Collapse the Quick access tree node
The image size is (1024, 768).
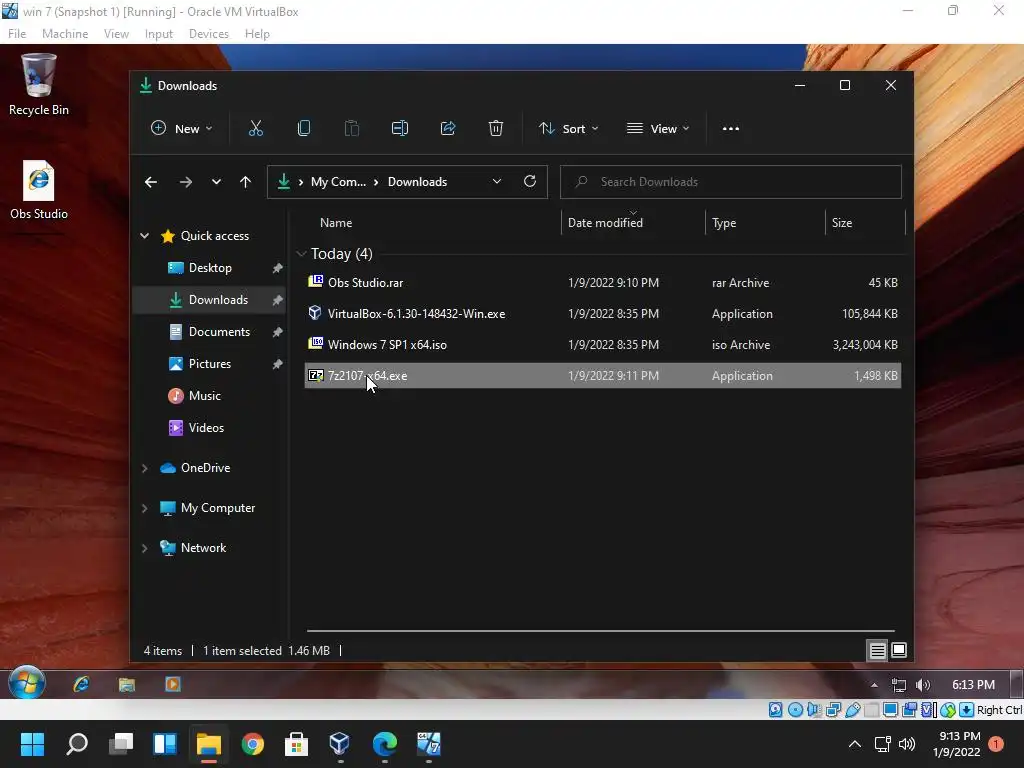(x=144, y=236)
